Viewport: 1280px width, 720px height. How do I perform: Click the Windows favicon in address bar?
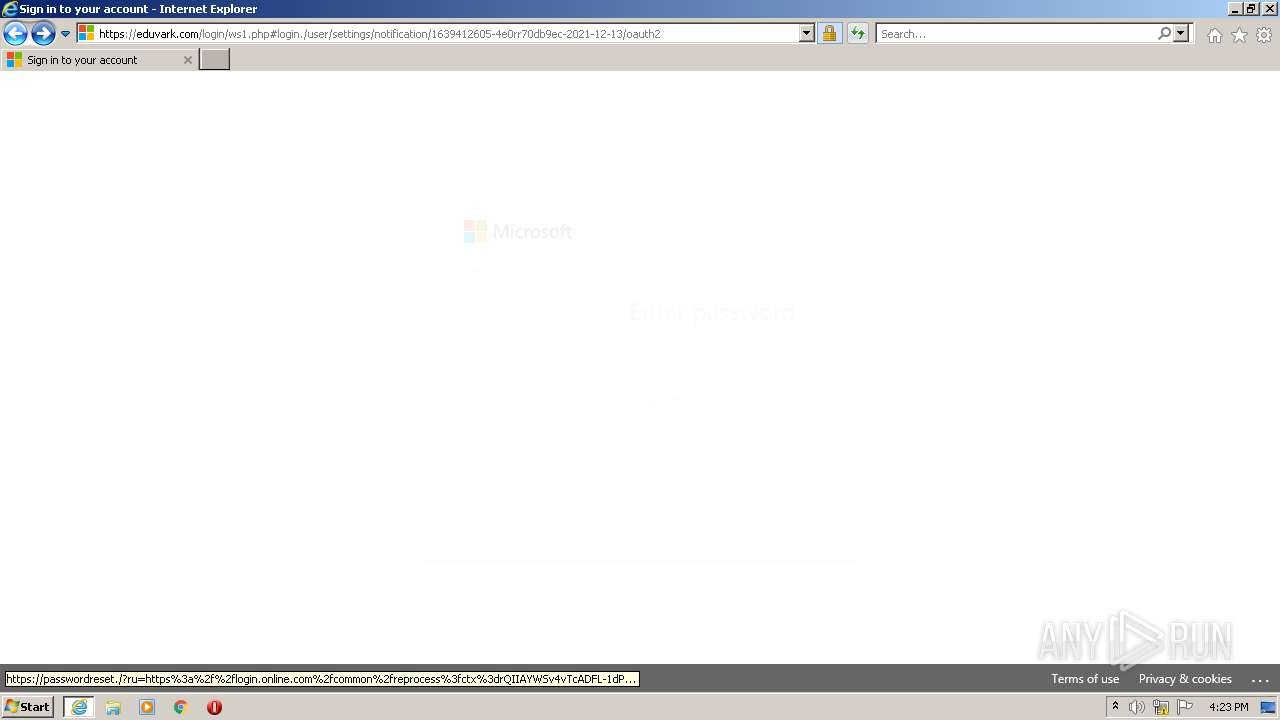(x=87, y=33)
